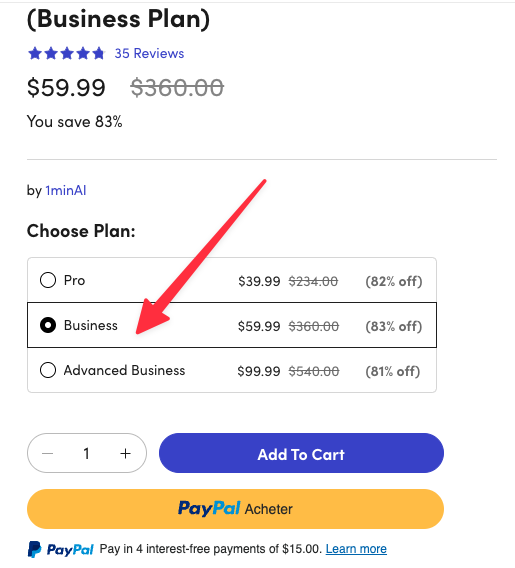The height and width of the screenshot is (568, 515).
Task: Click the Business row 83% off label
Action: [x=394, y=326]
